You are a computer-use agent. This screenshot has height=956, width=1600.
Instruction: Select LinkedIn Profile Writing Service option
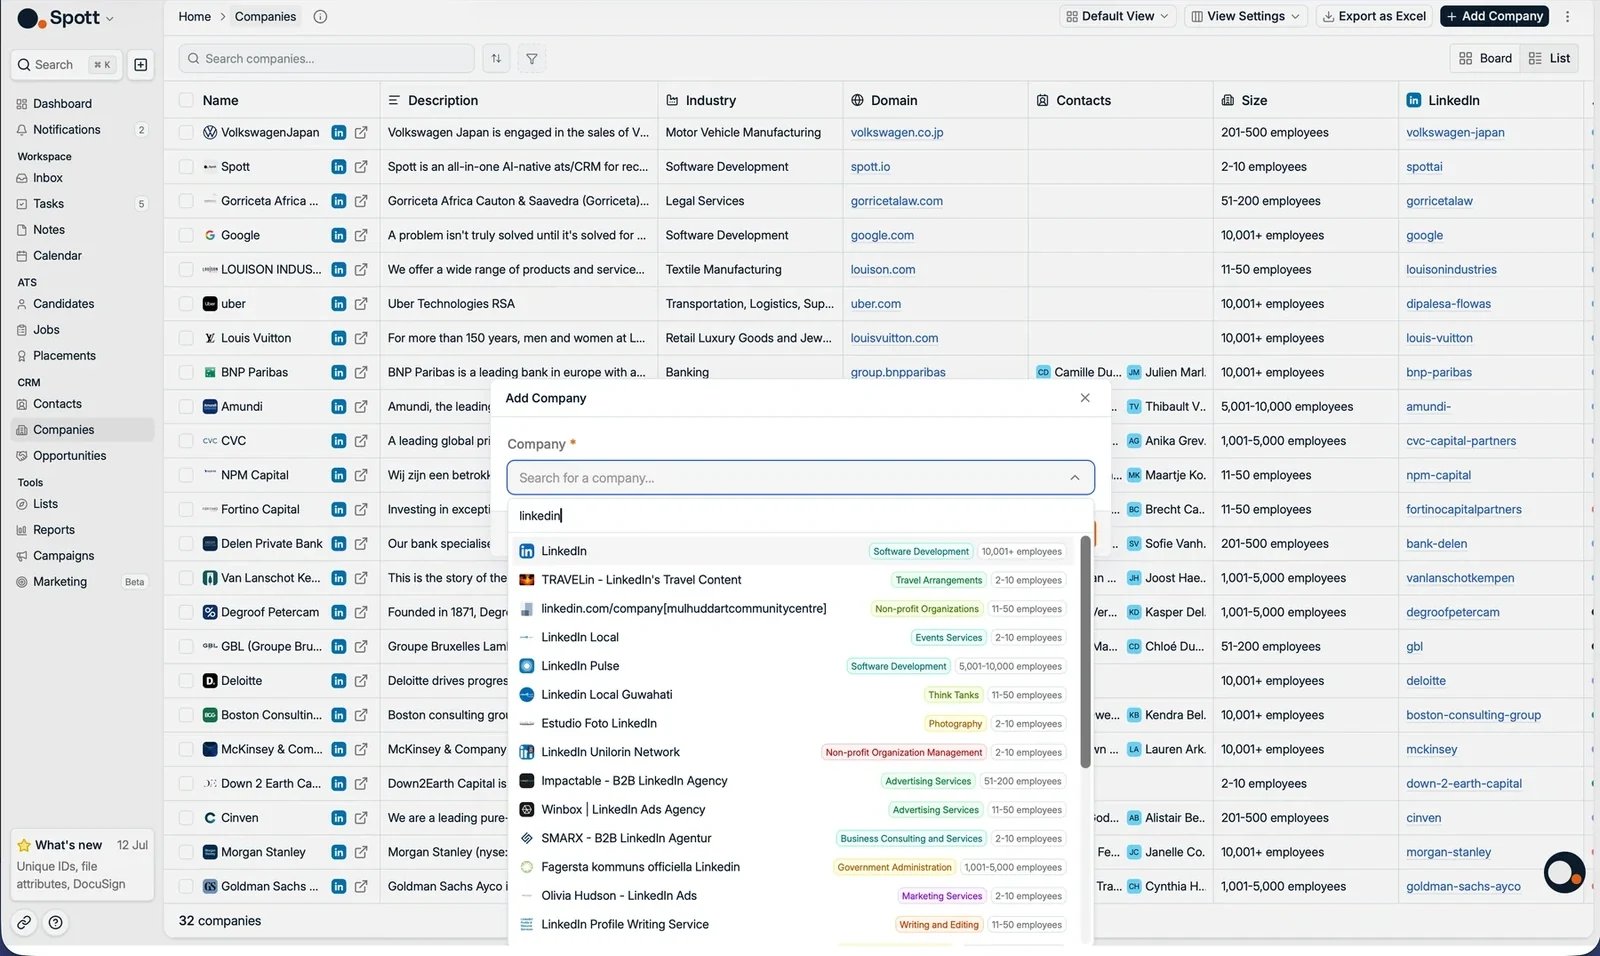(x=794, y=925)
